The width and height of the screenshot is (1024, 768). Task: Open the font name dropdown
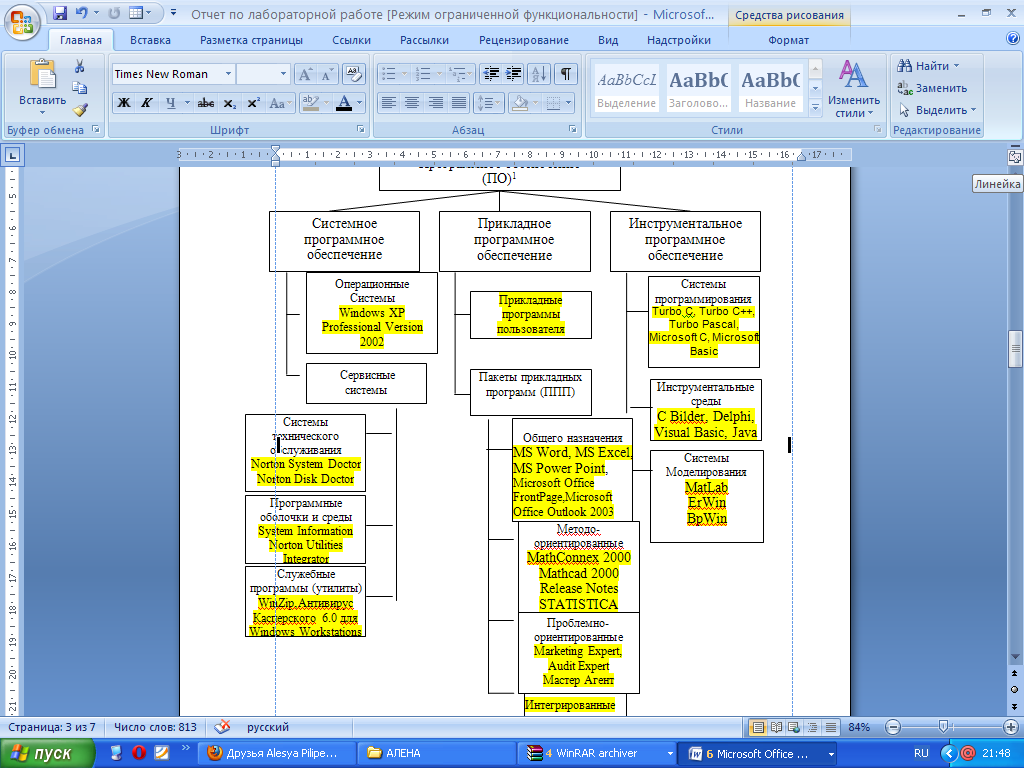(x=228, y=74)
